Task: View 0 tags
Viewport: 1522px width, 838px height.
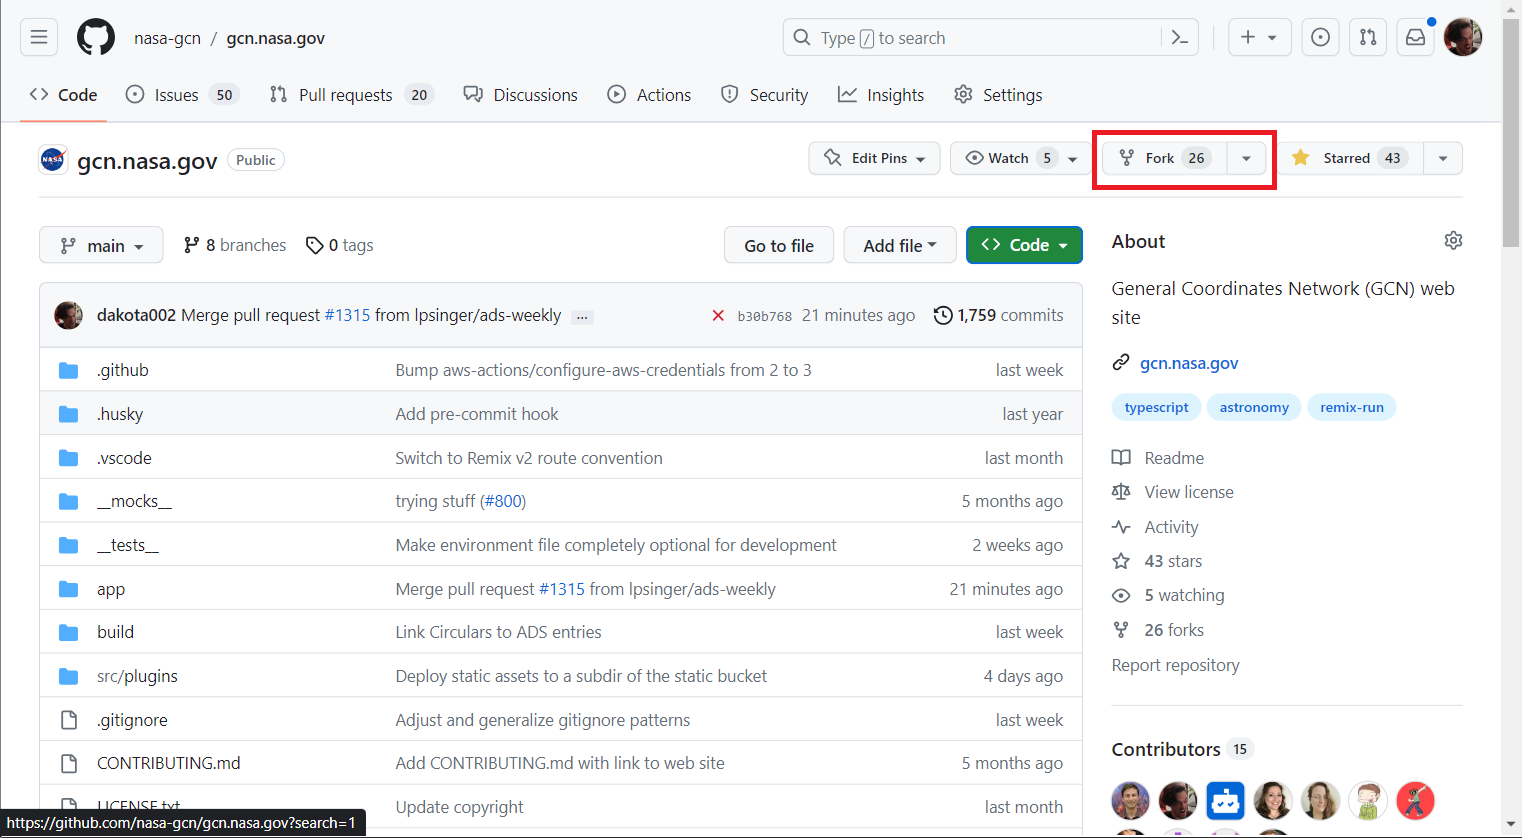Action: (340, 245)
